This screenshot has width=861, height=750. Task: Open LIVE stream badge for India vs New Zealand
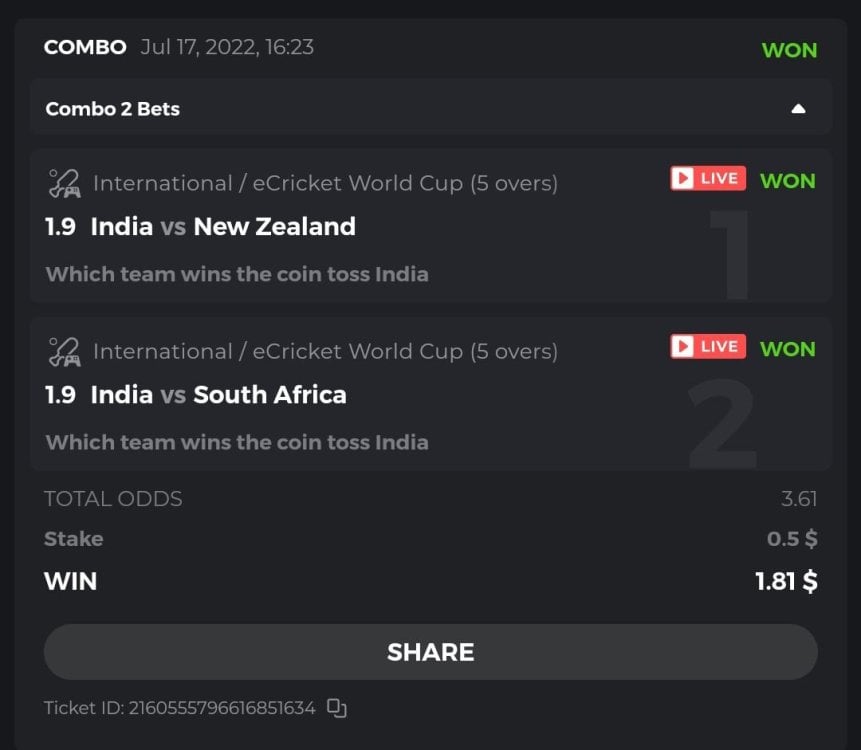[x=707, y=179]
